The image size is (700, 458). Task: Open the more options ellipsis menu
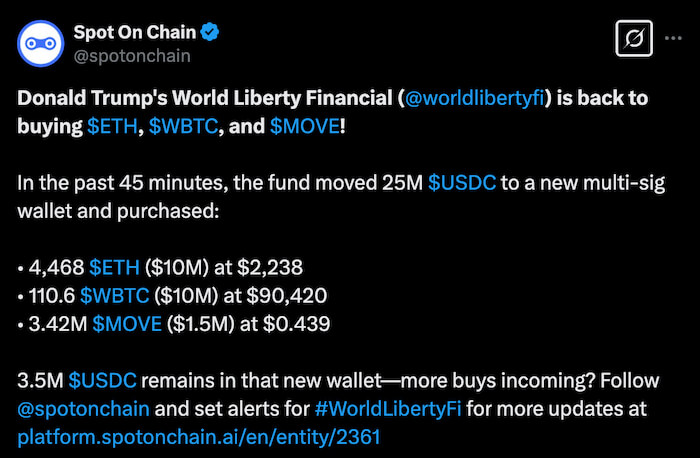673,41
